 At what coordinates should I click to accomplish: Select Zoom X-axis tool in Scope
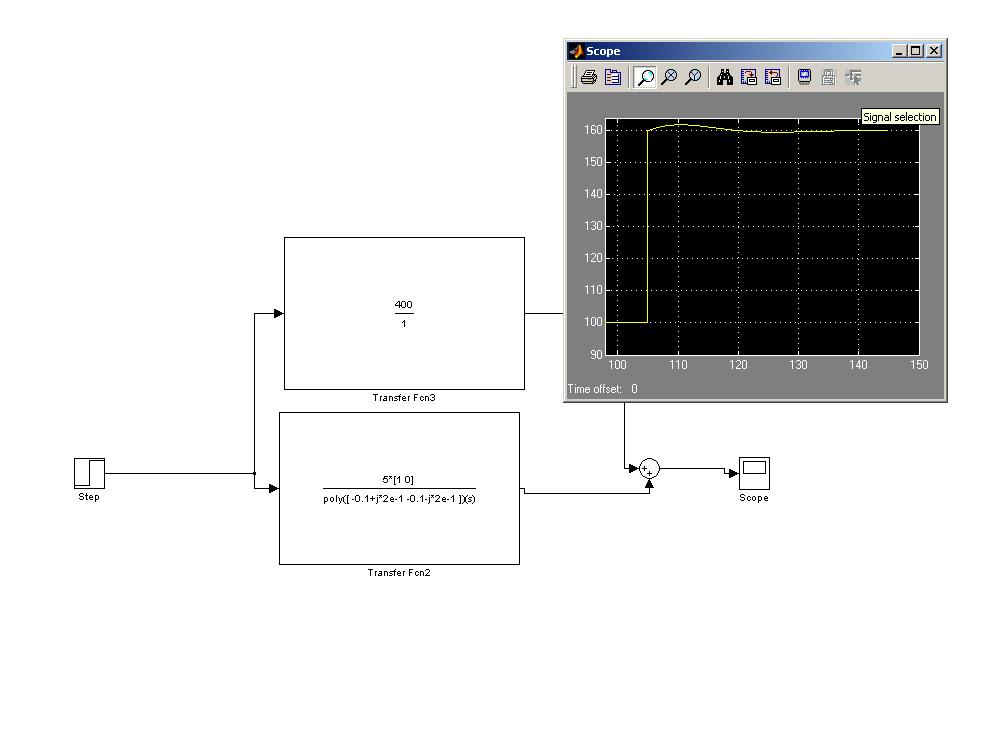(x=670, y=78)
